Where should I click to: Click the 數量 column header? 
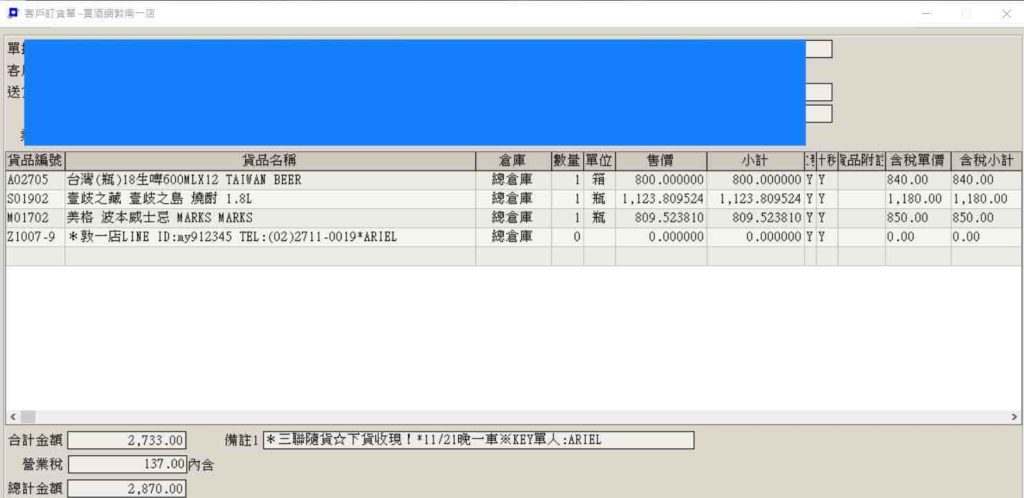(567, 161)
